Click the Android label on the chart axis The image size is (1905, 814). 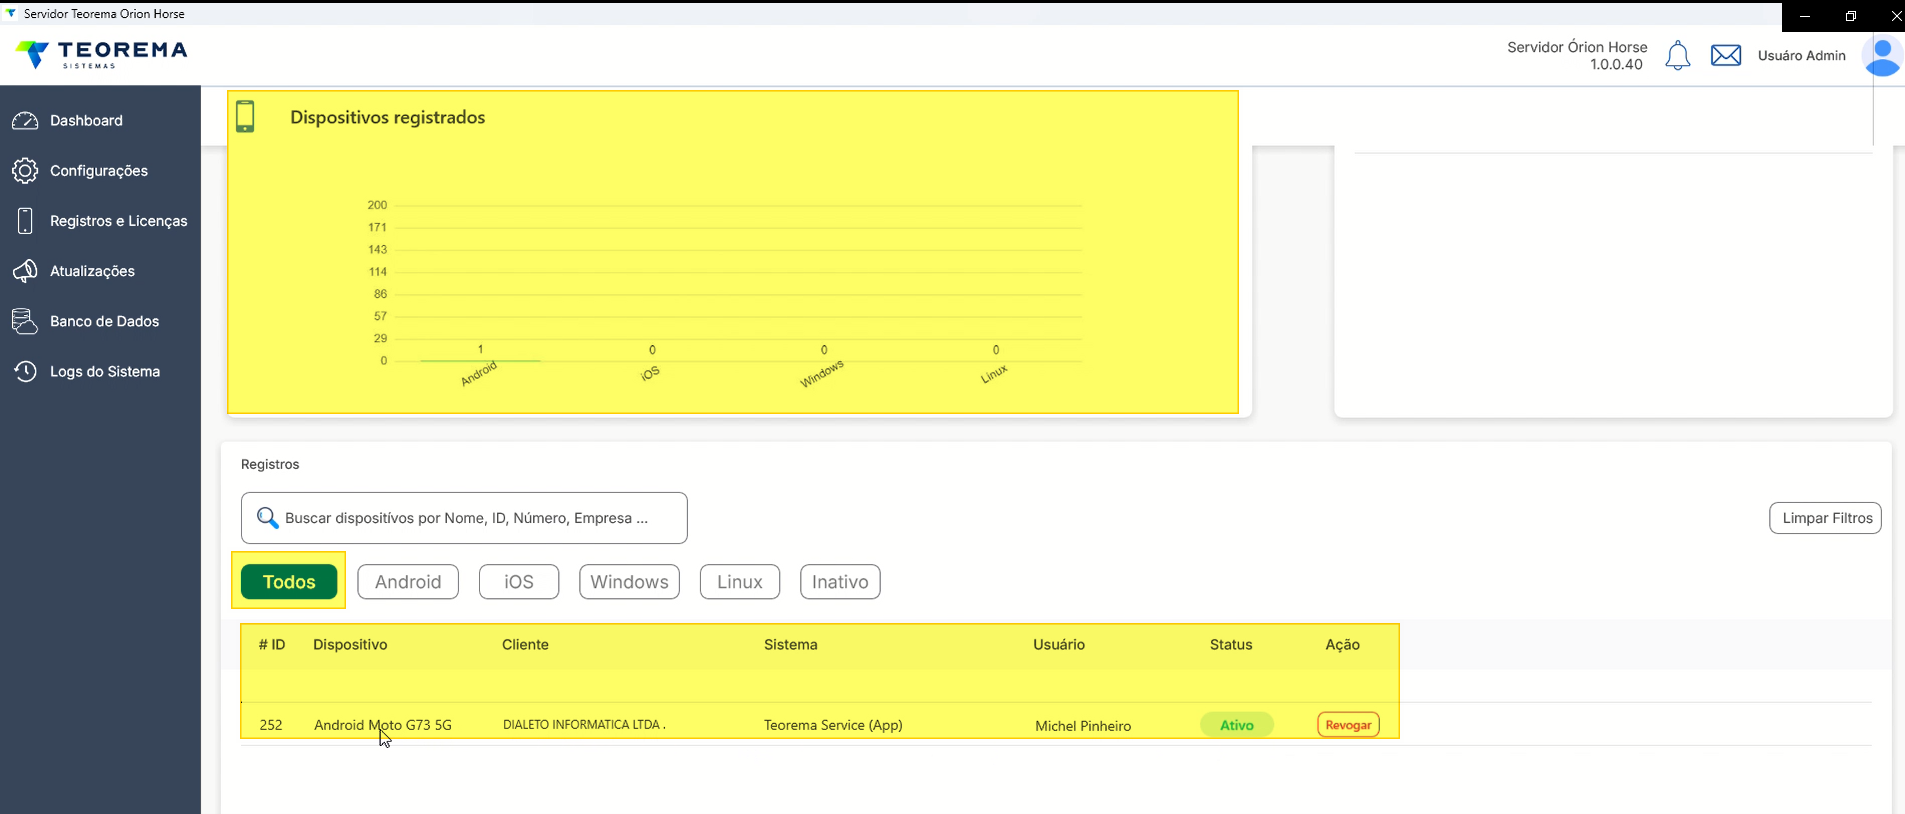point(479,374)
